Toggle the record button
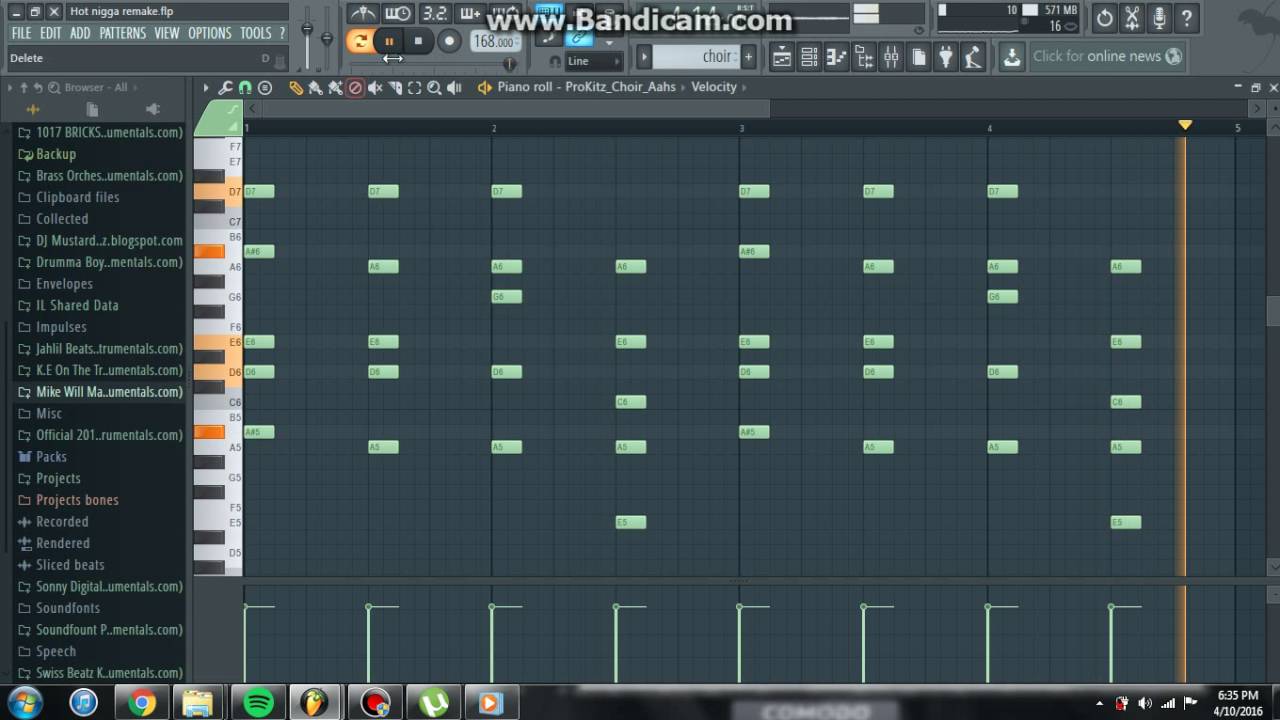Image resolution: width=1280 pixels, height=720 pixels. tap(449, 41)
